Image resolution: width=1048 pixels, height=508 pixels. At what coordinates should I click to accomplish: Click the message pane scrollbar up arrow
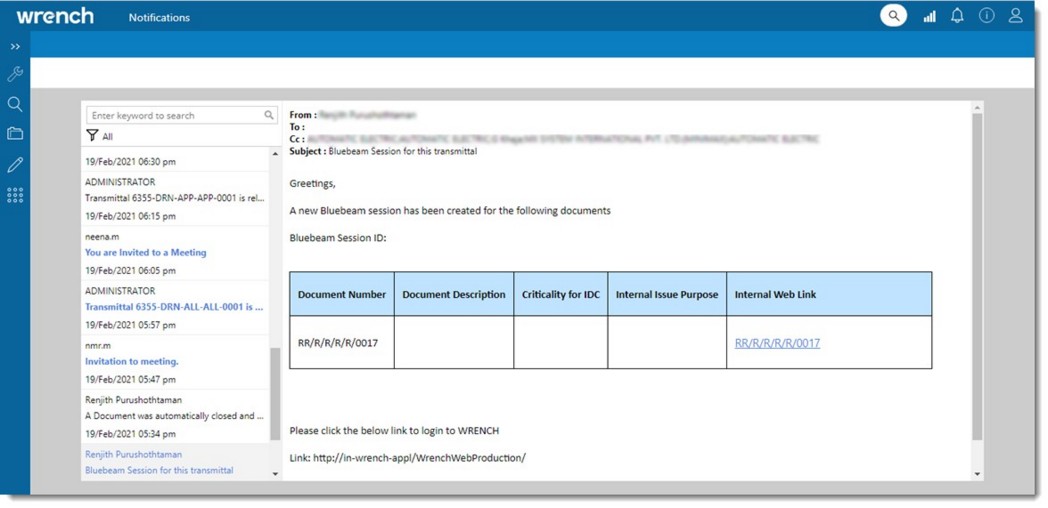pyautogui.click(x=977, y=108)
